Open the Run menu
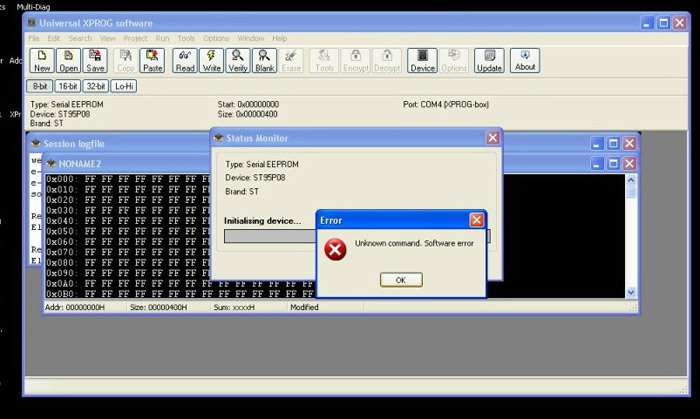Image resolution: width=700 pixels, height=419 pixels. coord(162,38)
